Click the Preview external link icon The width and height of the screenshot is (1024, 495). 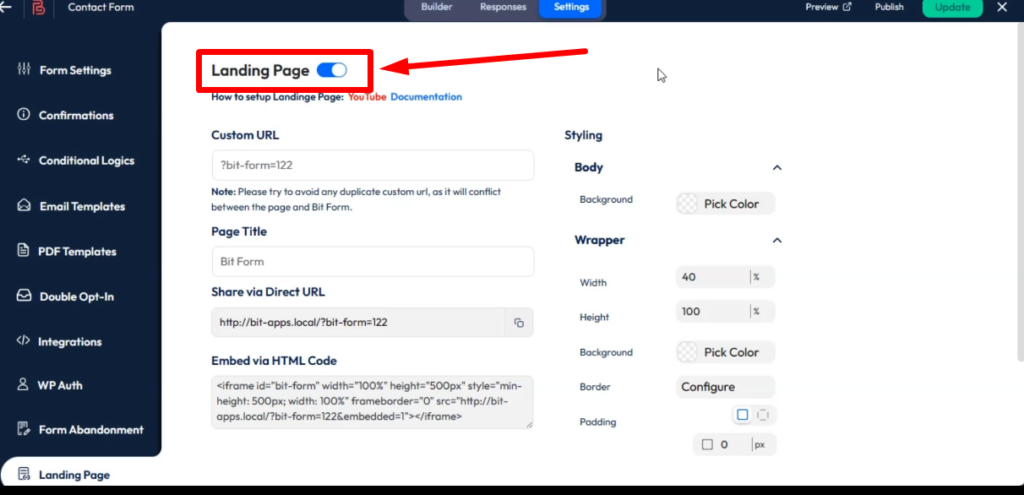click(847, 7)
